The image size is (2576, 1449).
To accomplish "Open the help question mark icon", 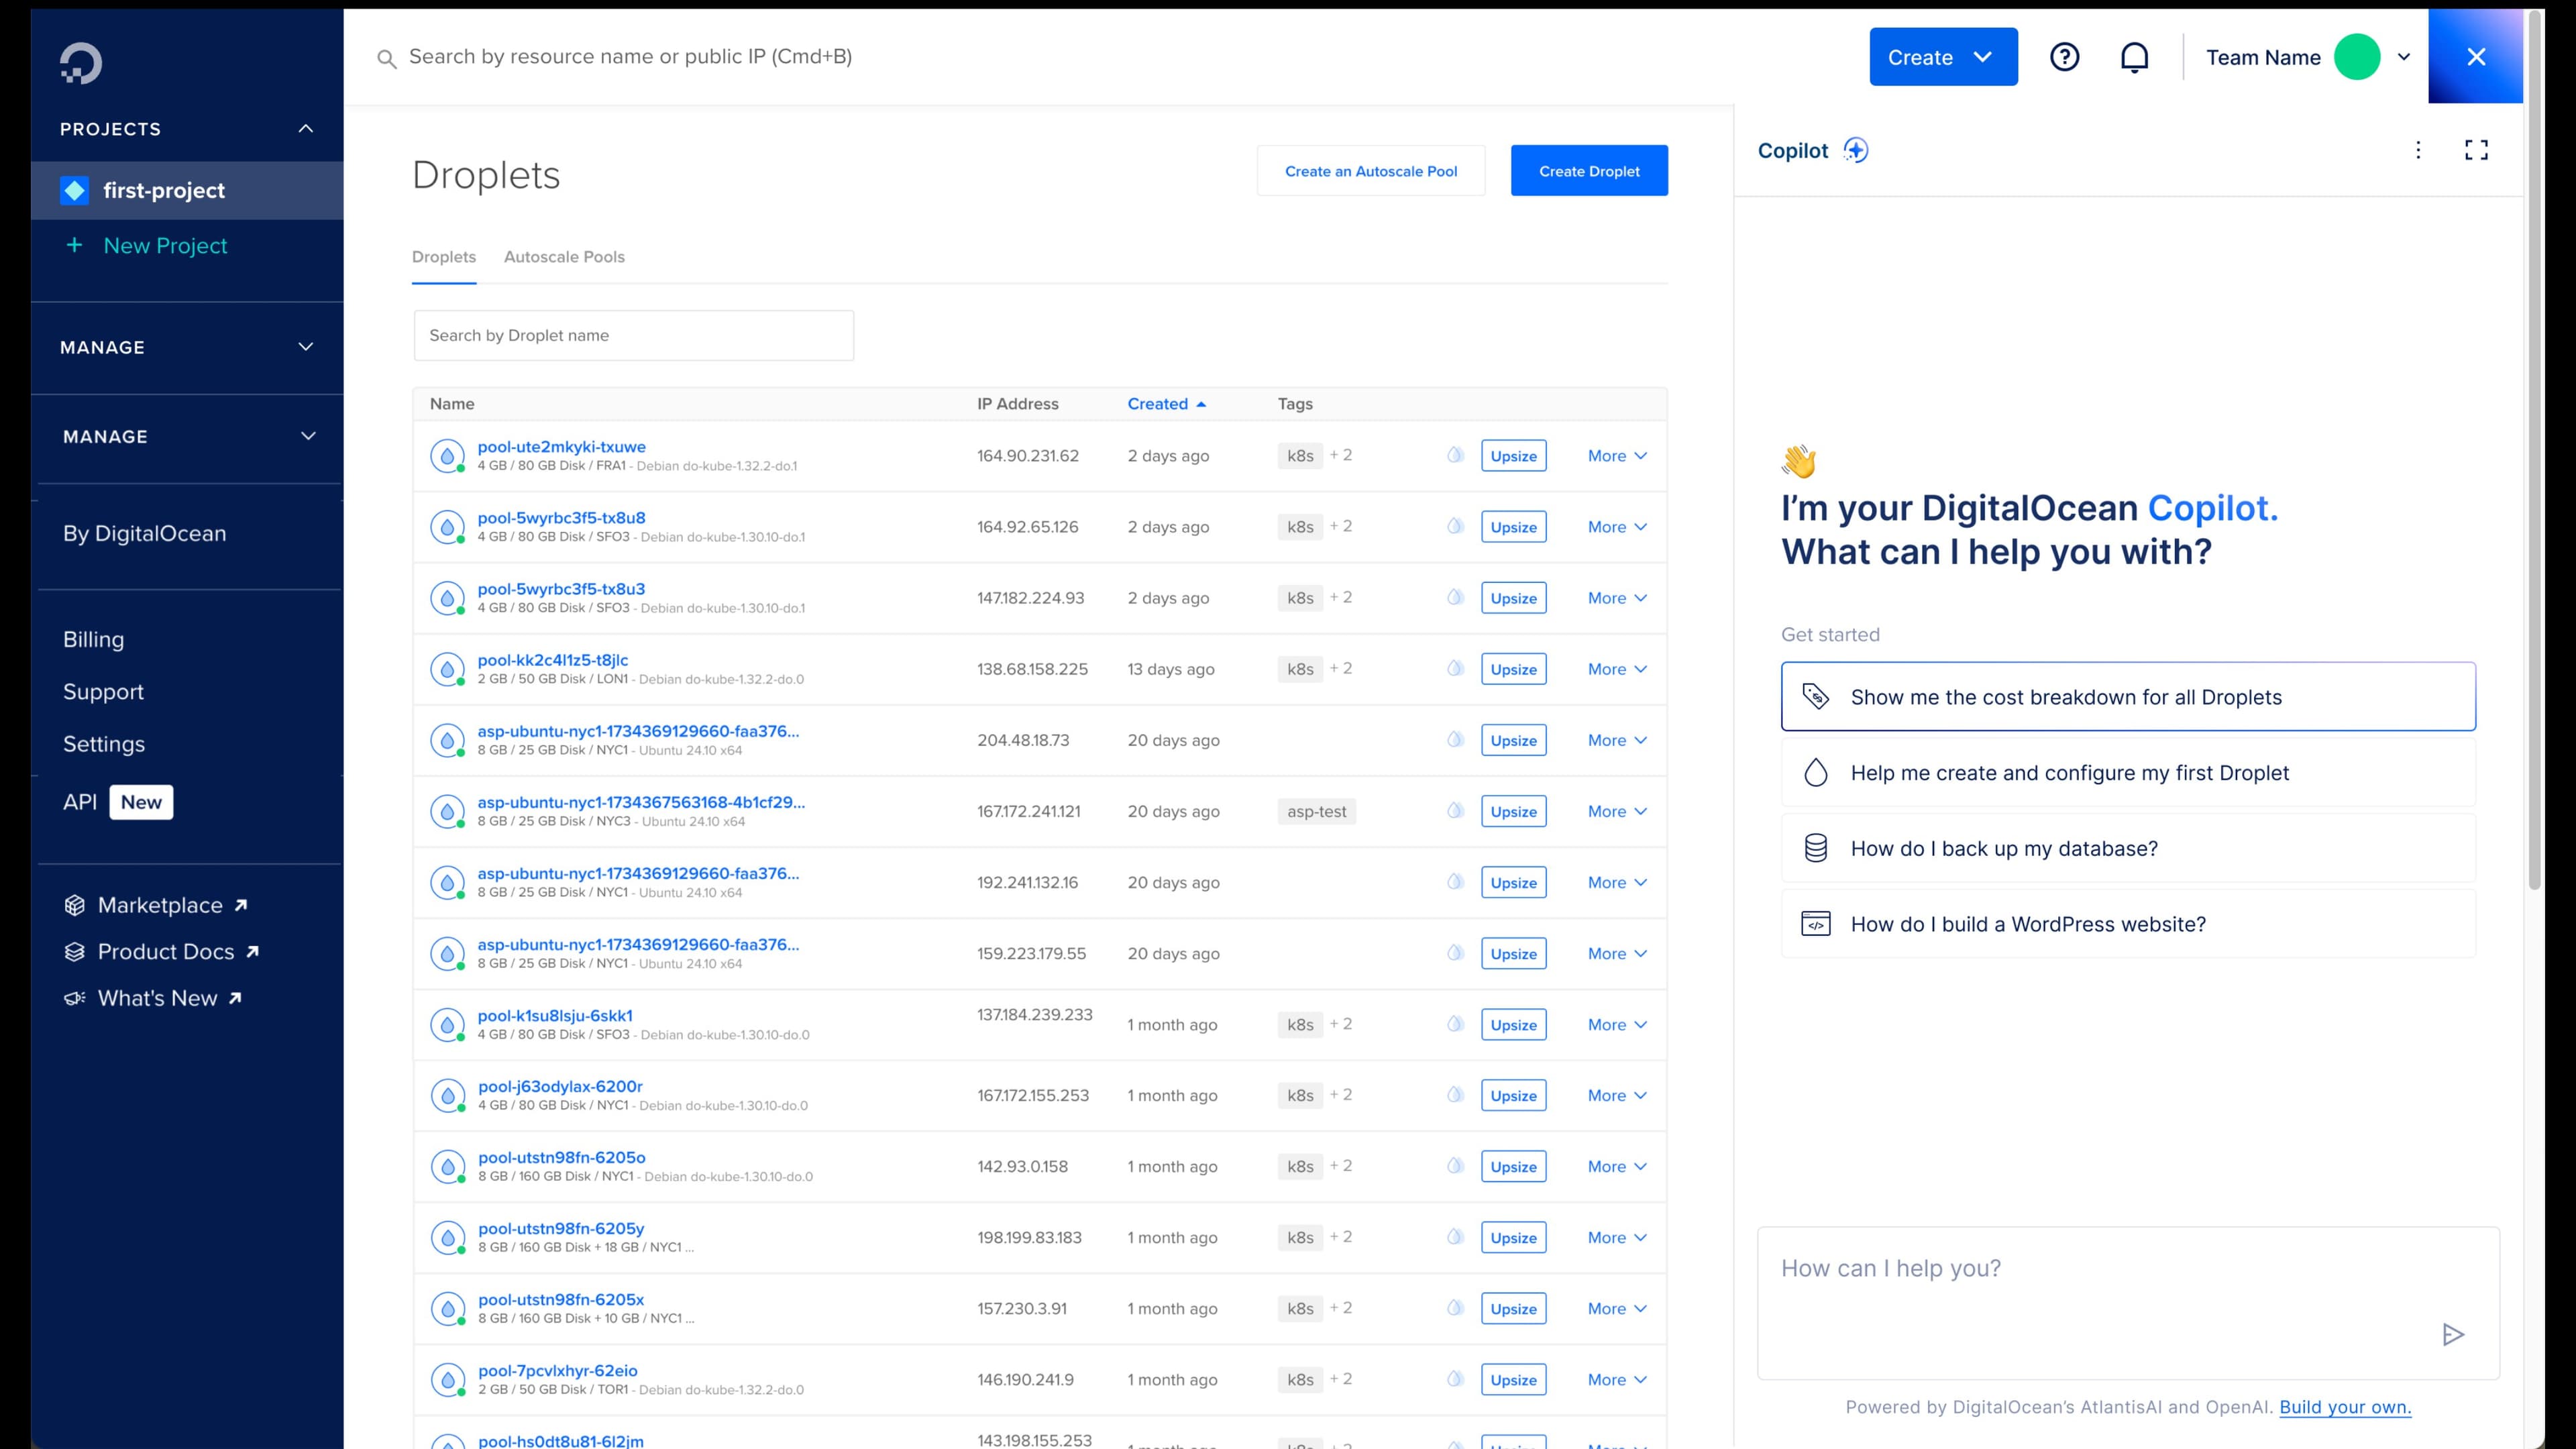I will point(2064,57).
